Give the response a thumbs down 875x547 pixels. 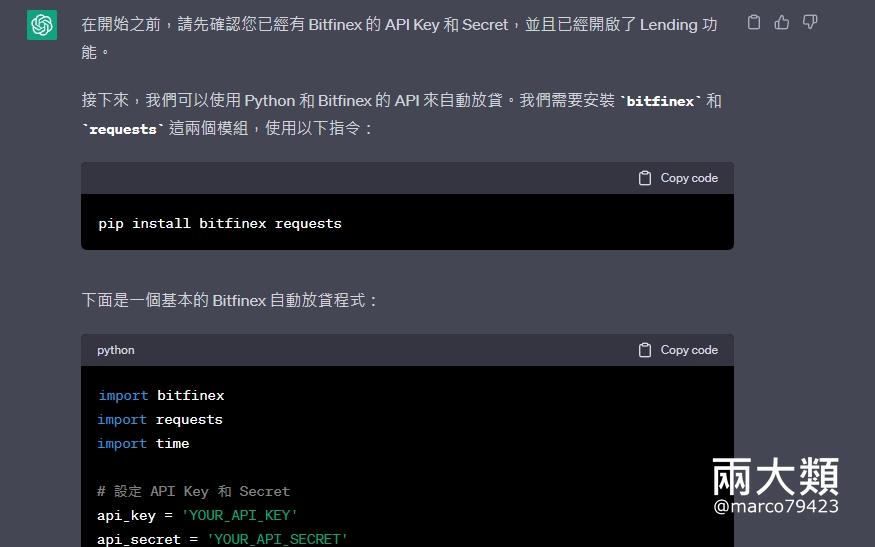(x=810, y=22)
